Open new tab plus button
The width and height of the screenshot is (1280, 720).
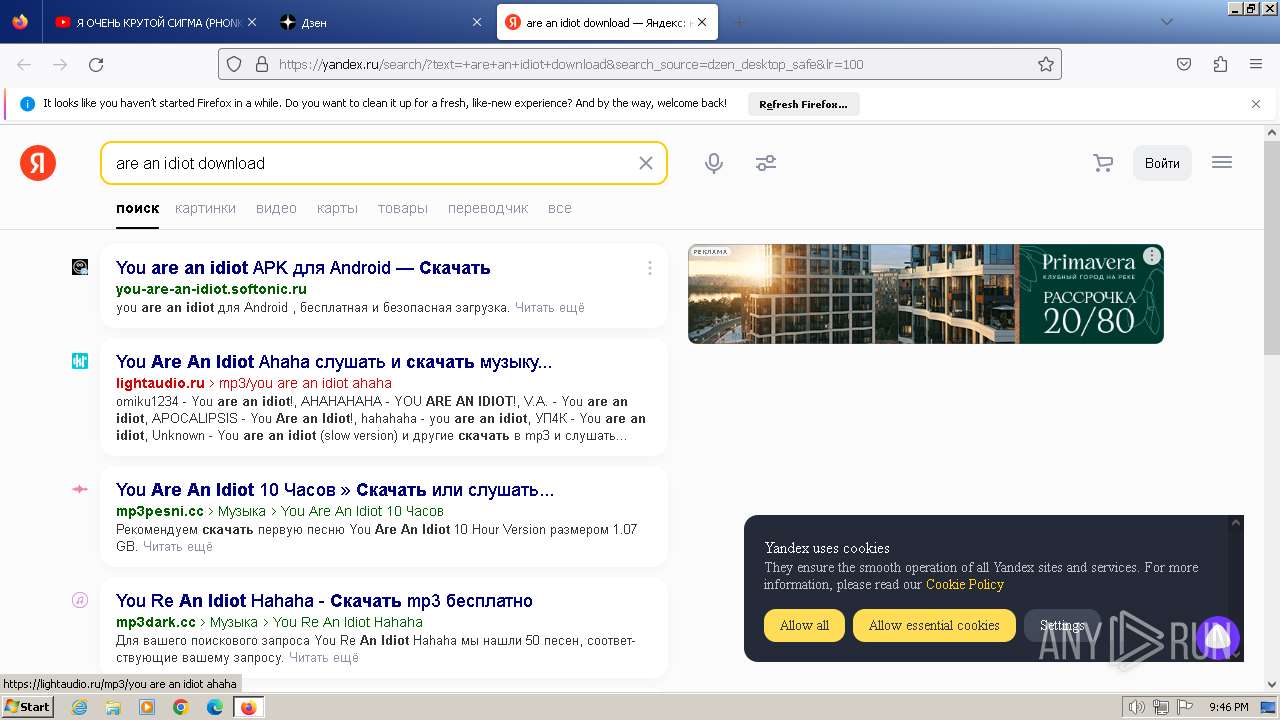[739, 22]
